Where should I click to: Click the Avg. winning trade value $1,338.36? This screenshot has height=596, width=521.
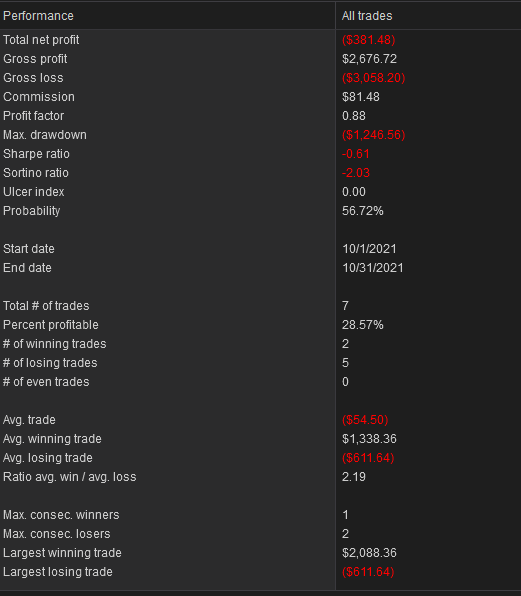click(369, 439)
